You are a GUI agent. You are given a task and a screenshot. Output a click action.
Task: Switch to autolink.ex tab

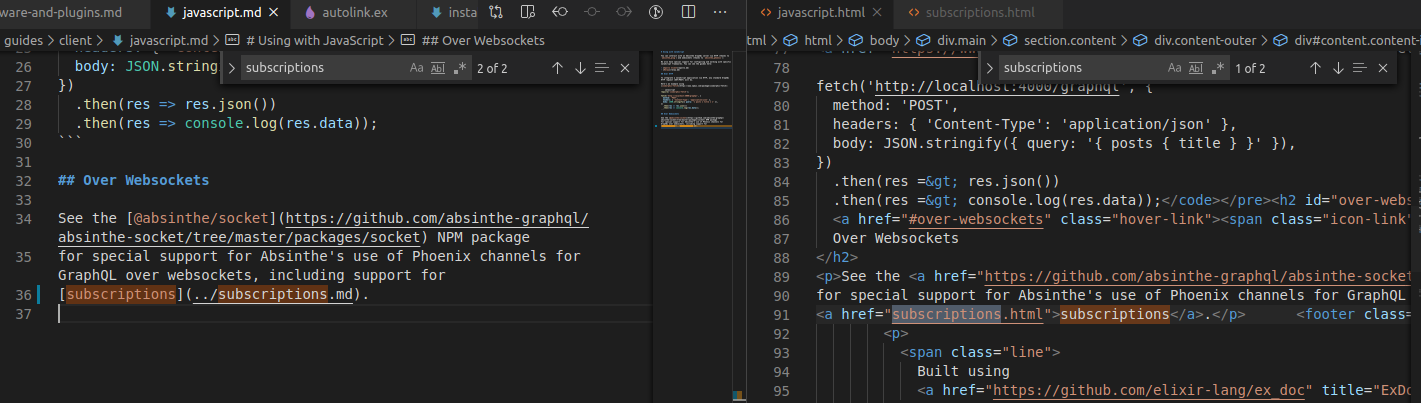coord(354,13)
